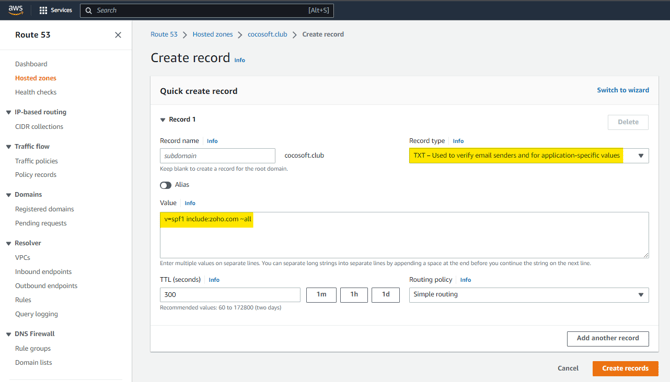Collapse the Traffic flow section
The height and width of the screenshot is (382, 670).
click(x=8, y=147)
